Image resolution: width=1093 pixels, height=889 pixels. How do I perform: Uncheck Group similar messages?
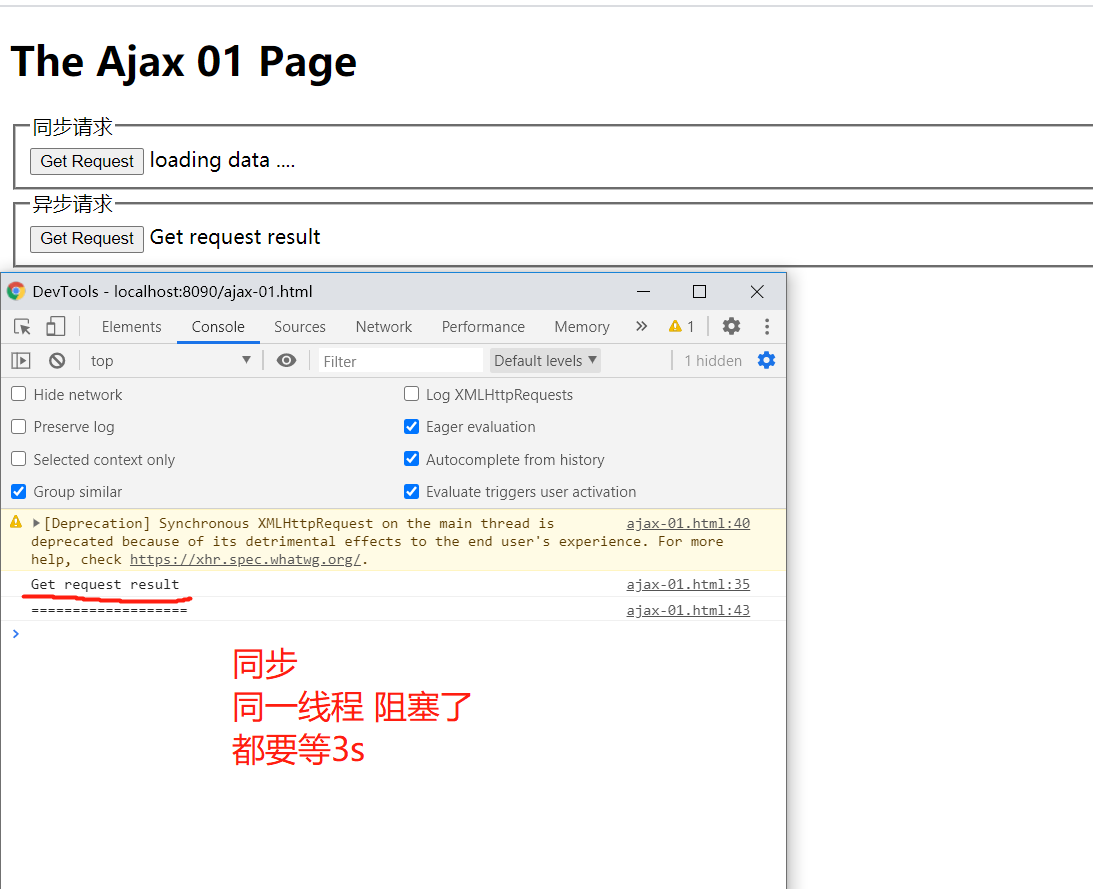17,491
